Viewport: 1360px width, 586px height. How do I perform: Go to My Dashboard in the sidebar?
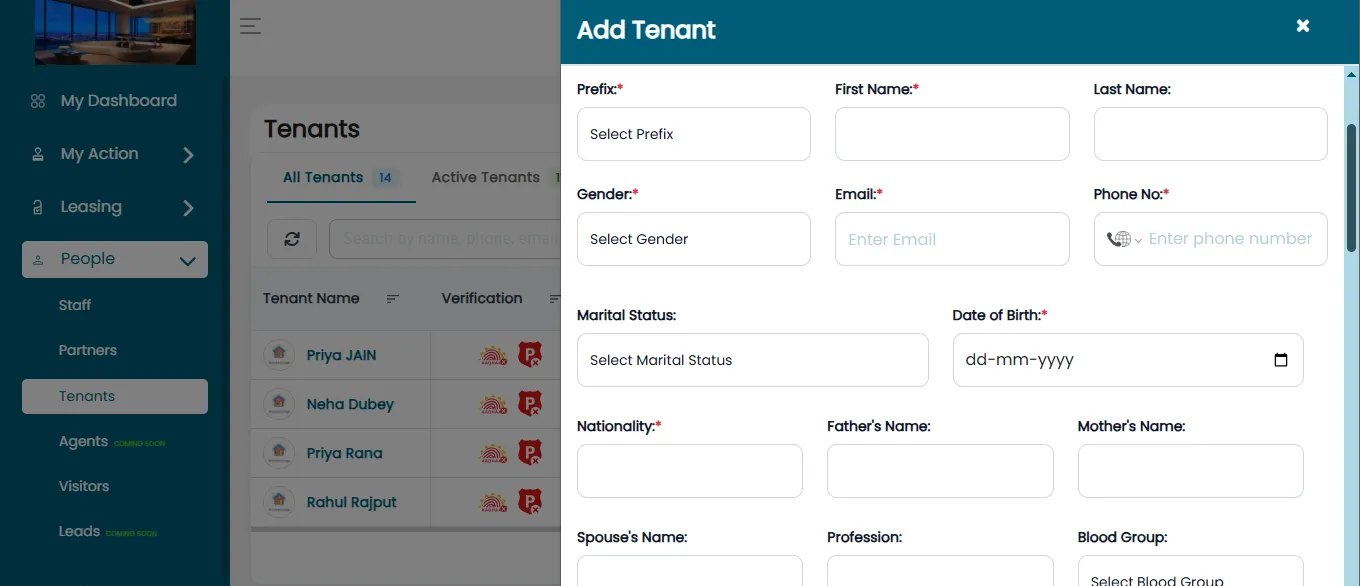[x=118, y=101]
